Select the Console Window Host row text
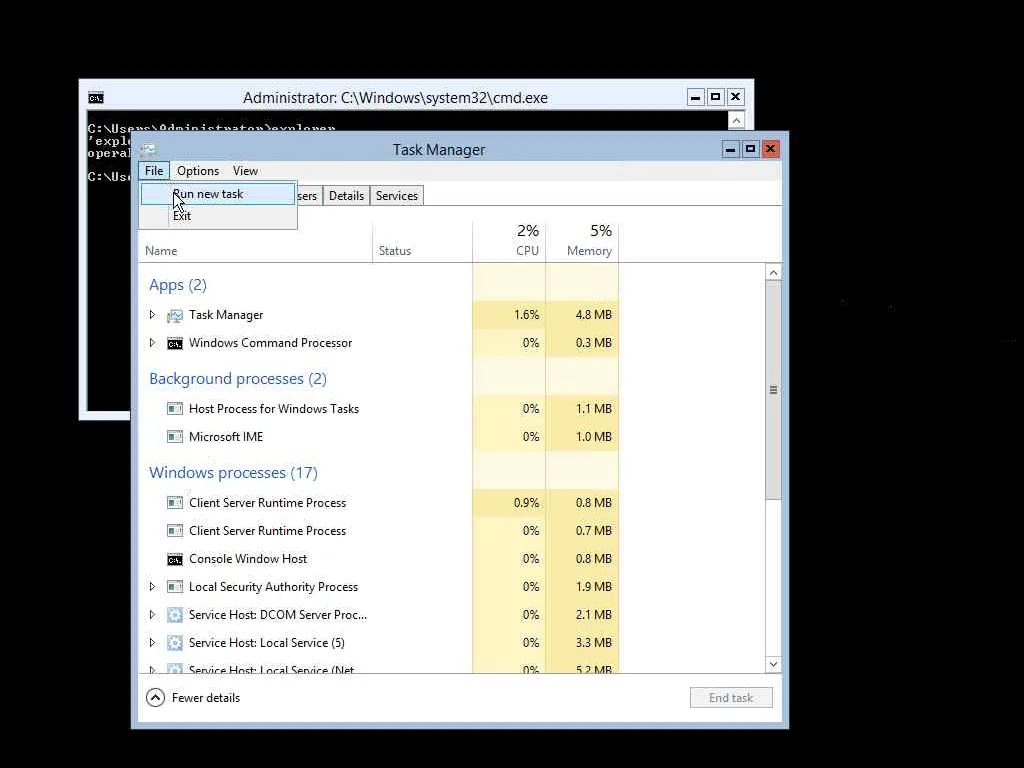 [248, 559]
